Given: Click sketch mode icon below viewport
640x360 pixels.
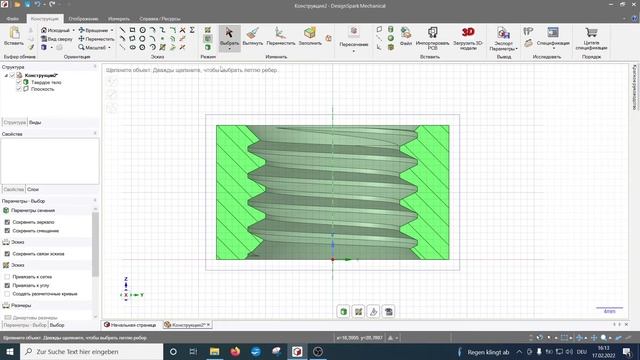Looking at the screenshot, I should (x=358, y=312).
